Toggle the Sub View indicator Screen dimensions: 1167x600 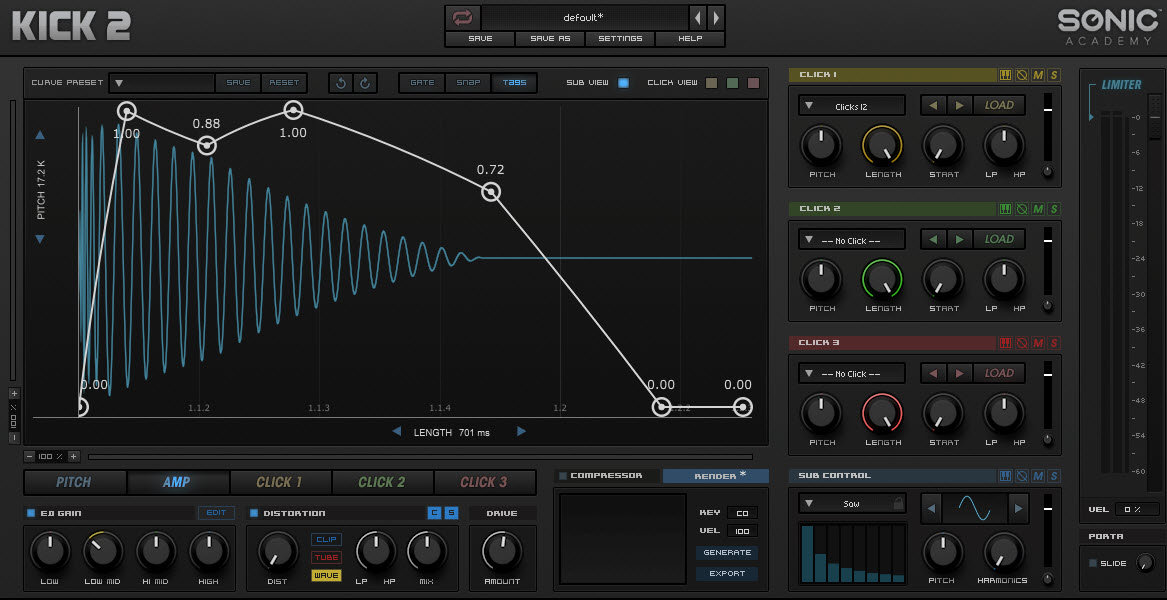coord(623,83)
